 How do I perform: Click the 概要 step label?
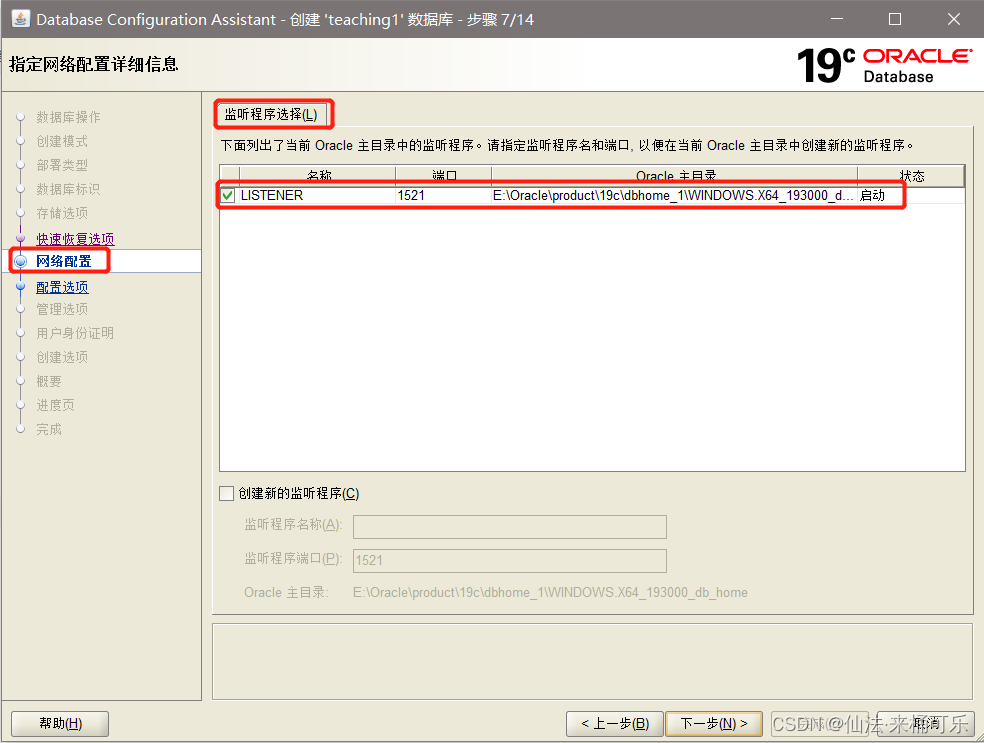coord(48,382)
